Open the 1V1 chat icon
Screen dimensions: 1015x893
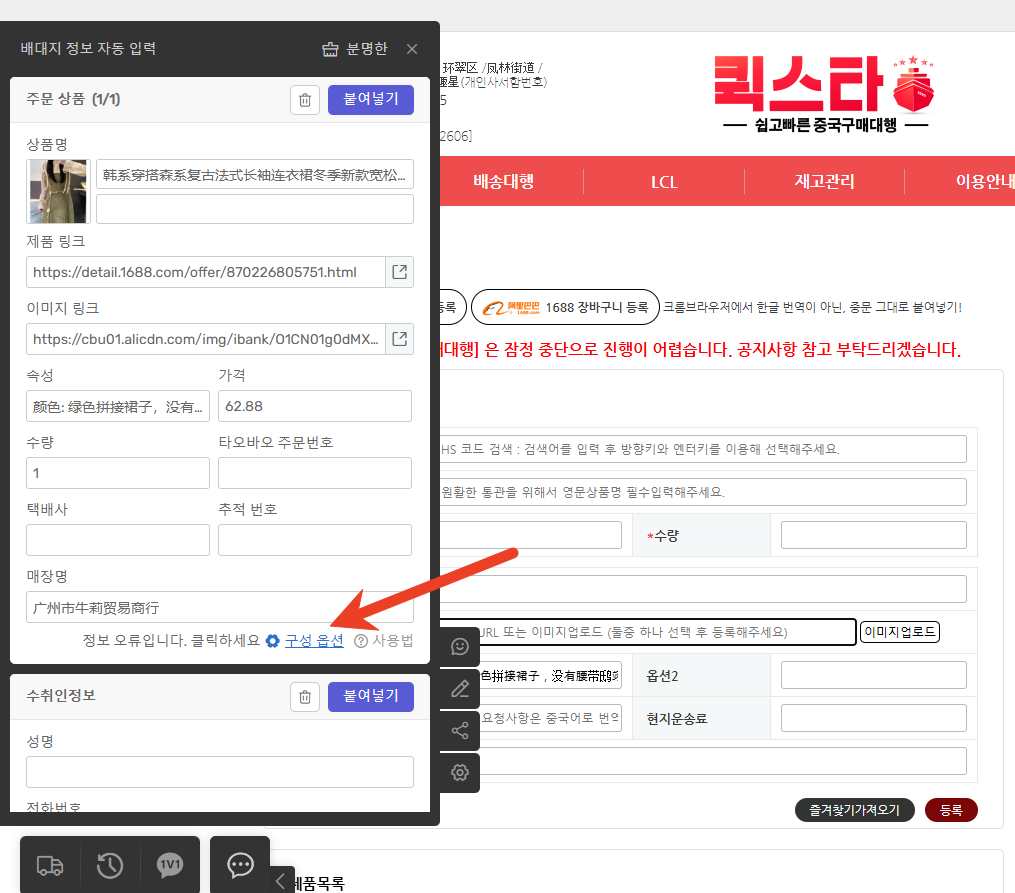point(170,865)
